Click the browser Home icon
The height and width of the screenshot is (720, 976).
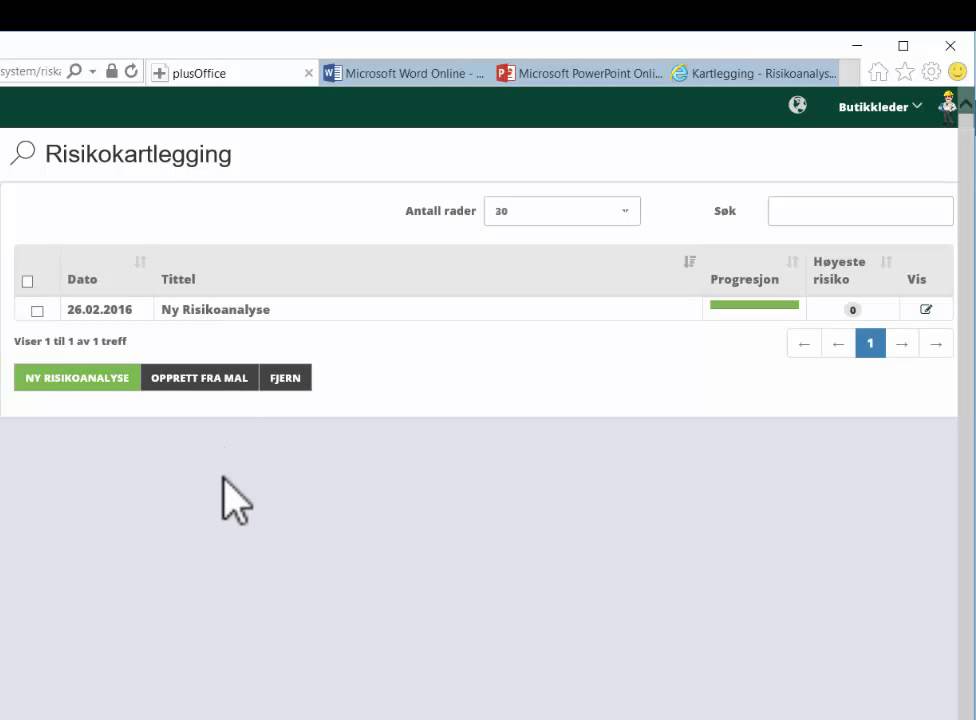pyautogui.click(x=878, y=72)
